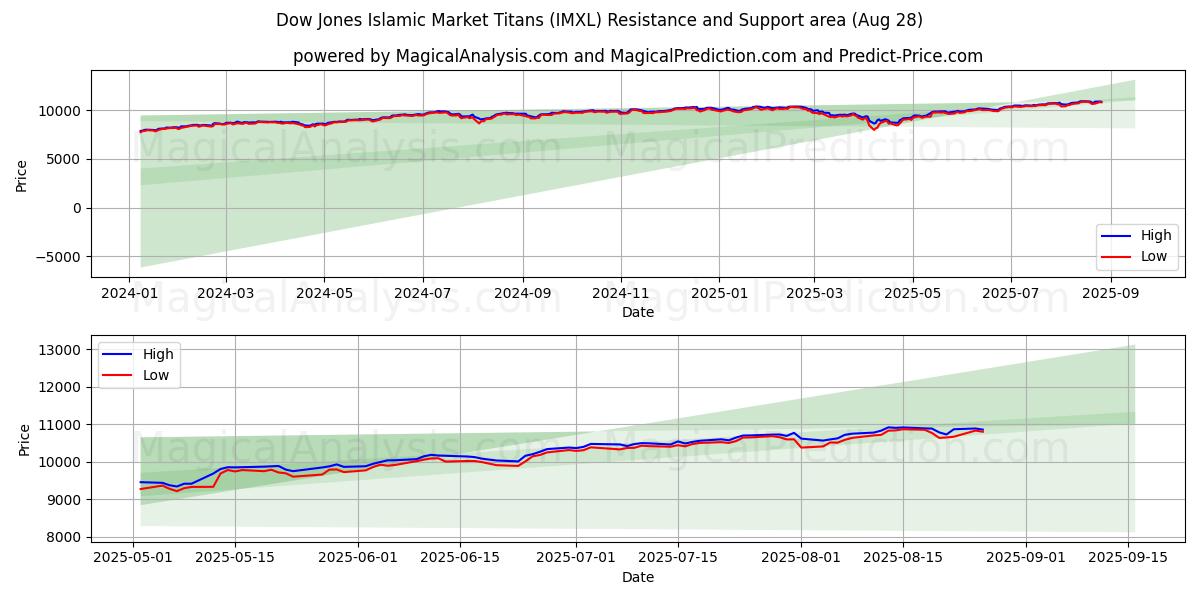1200x600 pixels.
Task: Click the 2025-09 tick label
Action: pos(1110,293)
